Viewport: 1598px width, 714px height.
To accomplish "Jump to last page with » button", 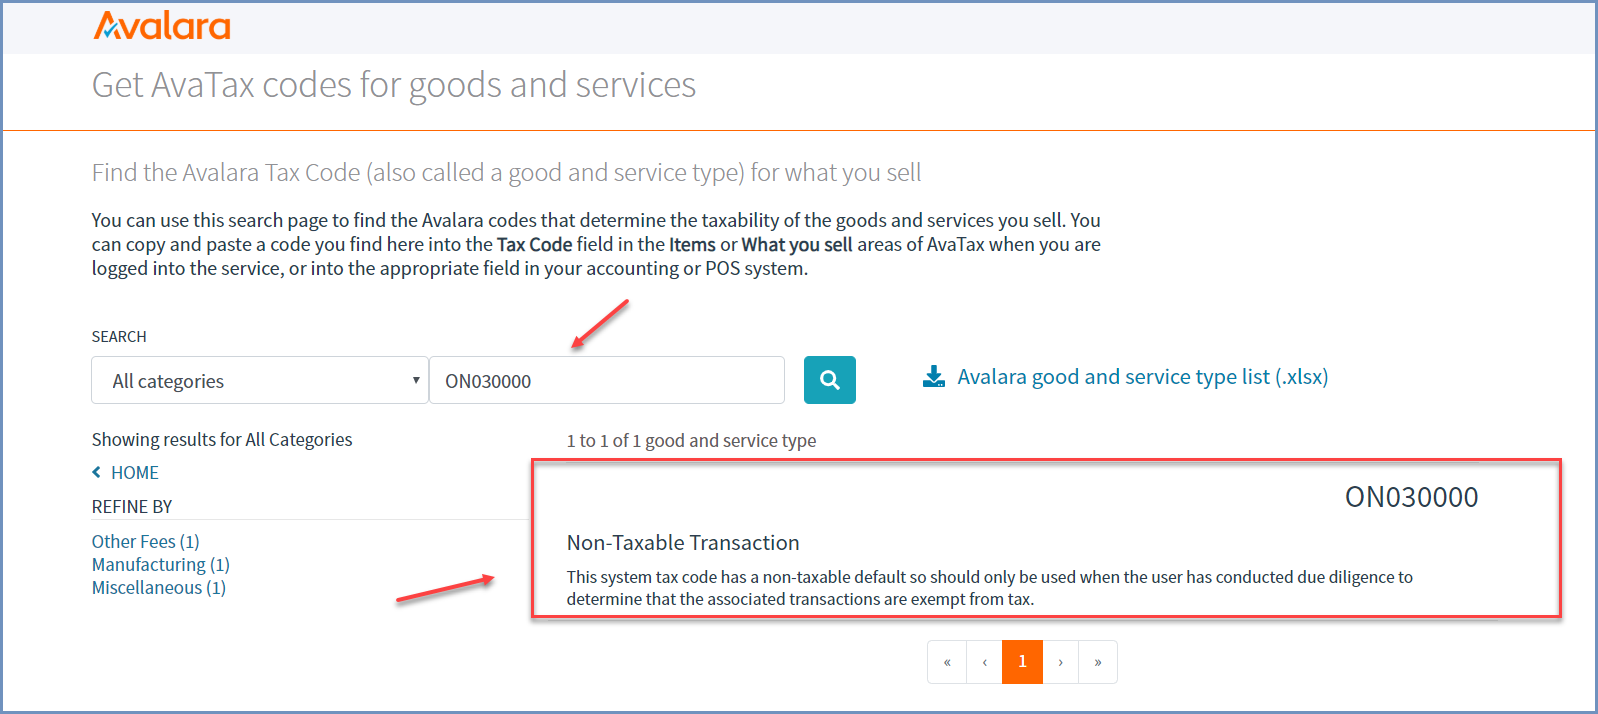I will tap(1098, 662).
